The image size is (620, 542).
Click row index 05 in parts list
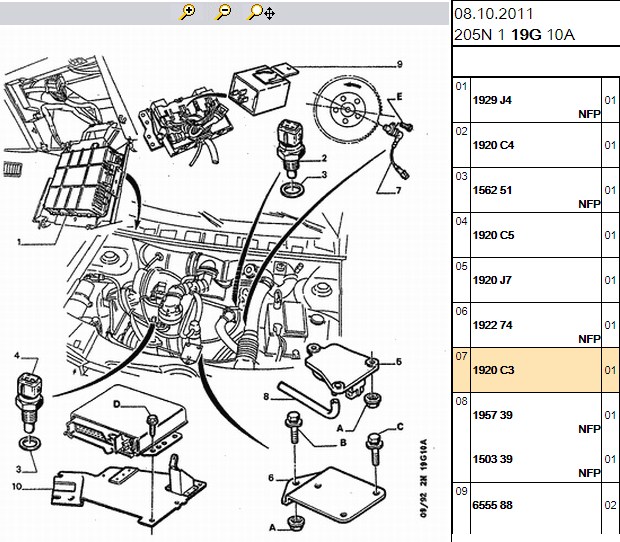point(461,266)
